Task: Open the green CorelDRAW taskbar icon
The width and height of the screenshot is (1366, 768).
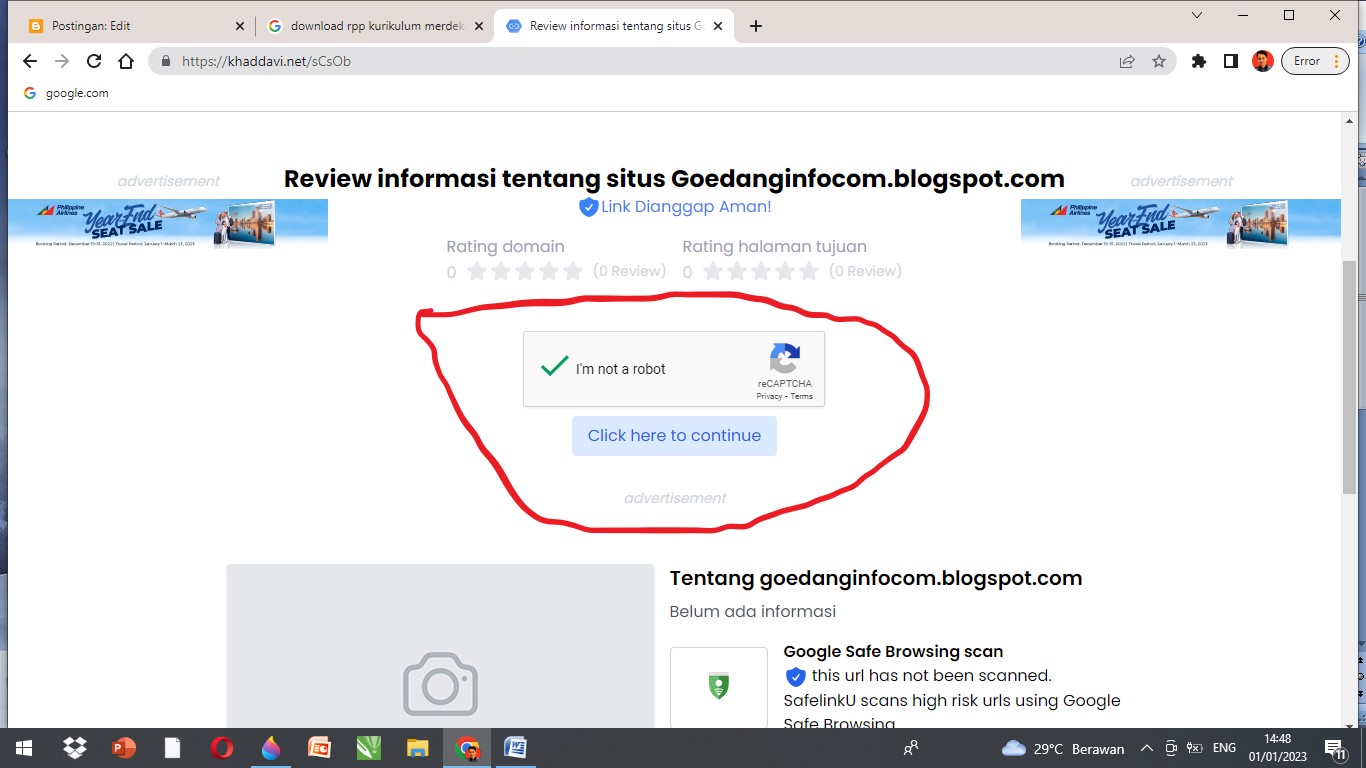Action: 369,748
